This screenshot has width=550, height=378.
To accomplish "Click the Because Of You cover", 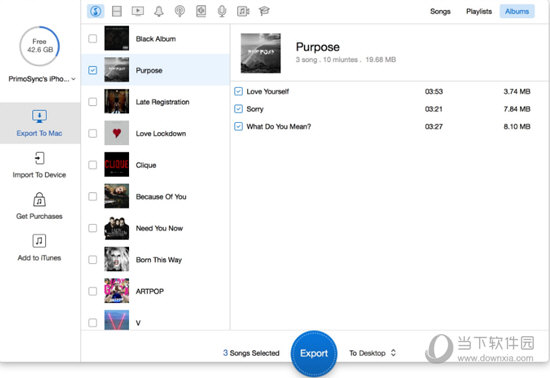I will click(117, 196).
